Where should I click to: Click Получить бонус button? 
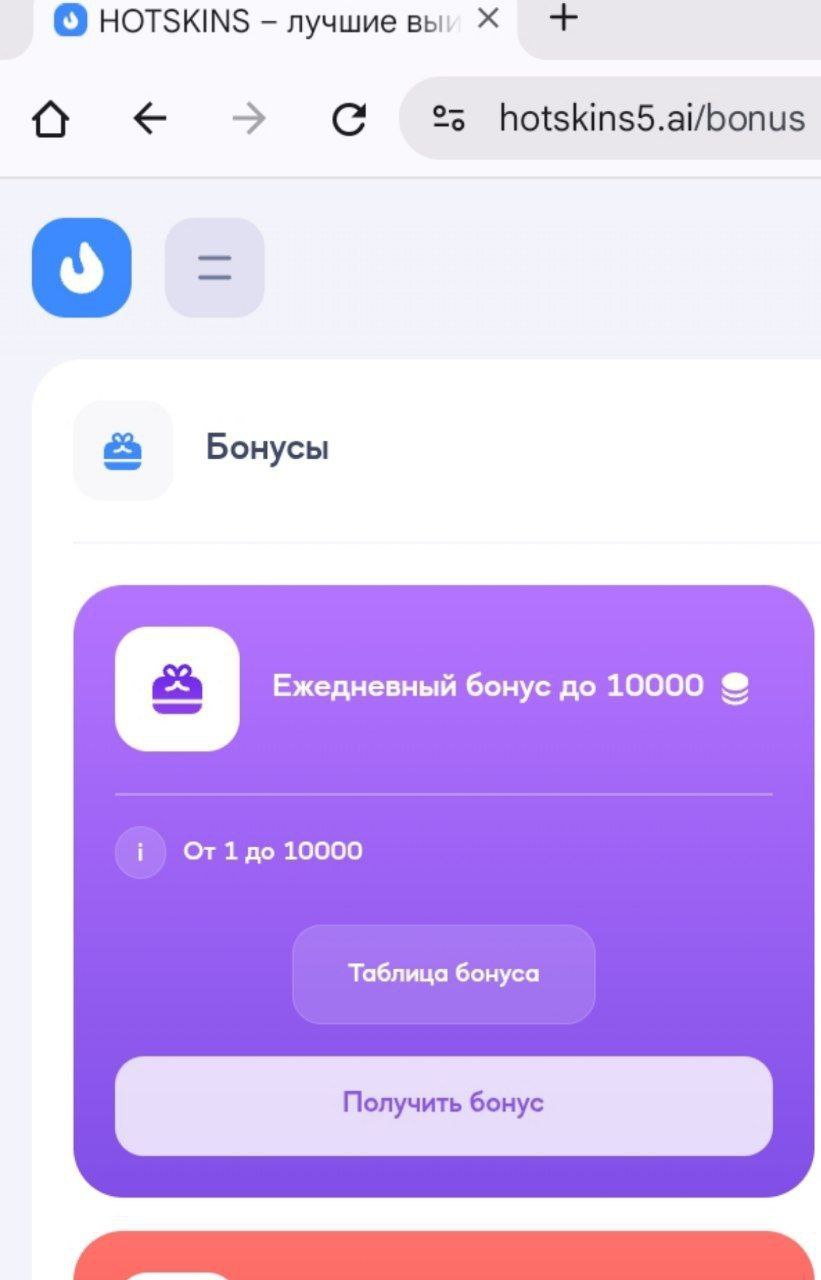[x=443, y=1105]
